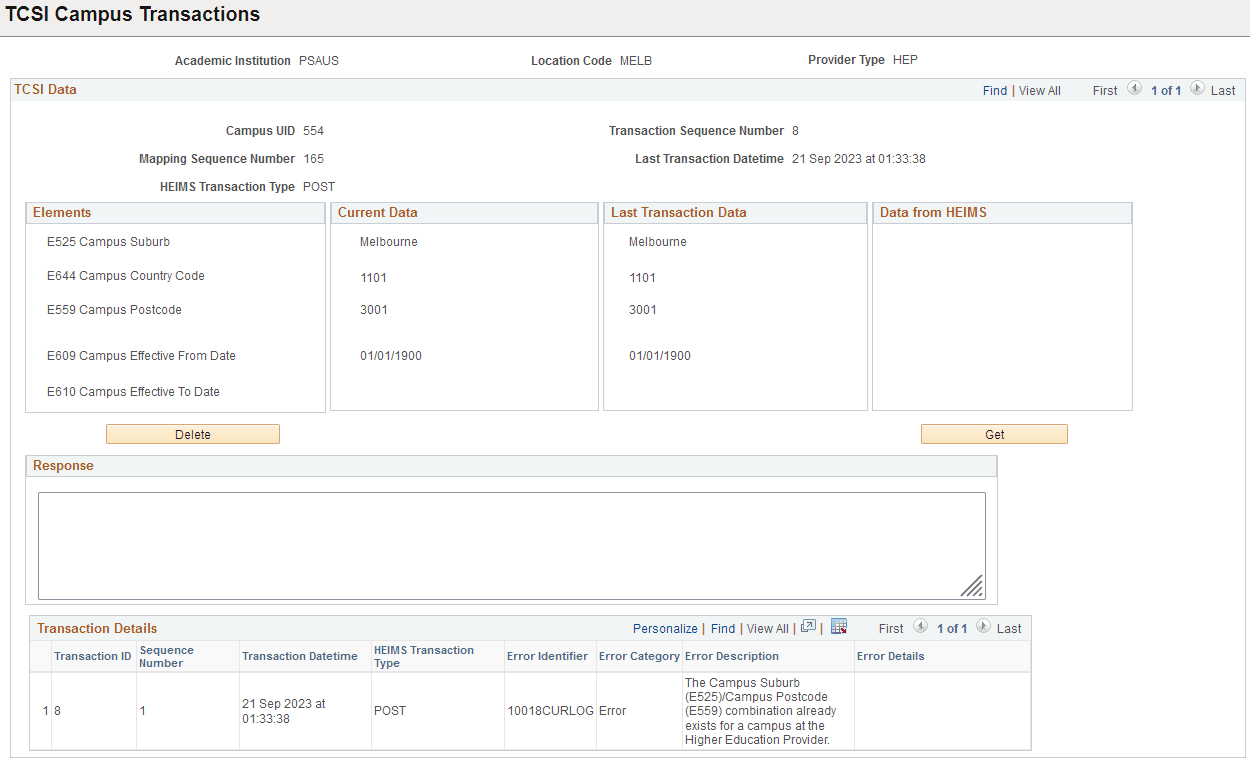Jump to First in Transaction Details navigation
The width and height of the screenshot is (1250, 760).
pyautogui.click(x=890, y=628)
